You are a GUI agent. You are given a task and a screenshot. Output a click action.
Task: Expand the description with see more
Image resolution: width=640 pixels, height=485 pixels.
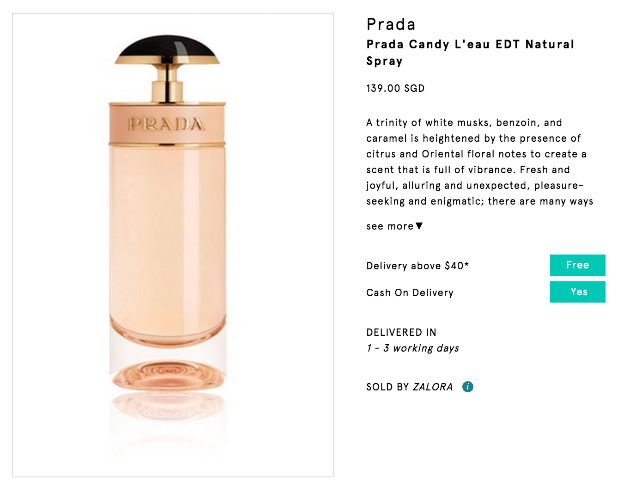(x=390, y=226)
